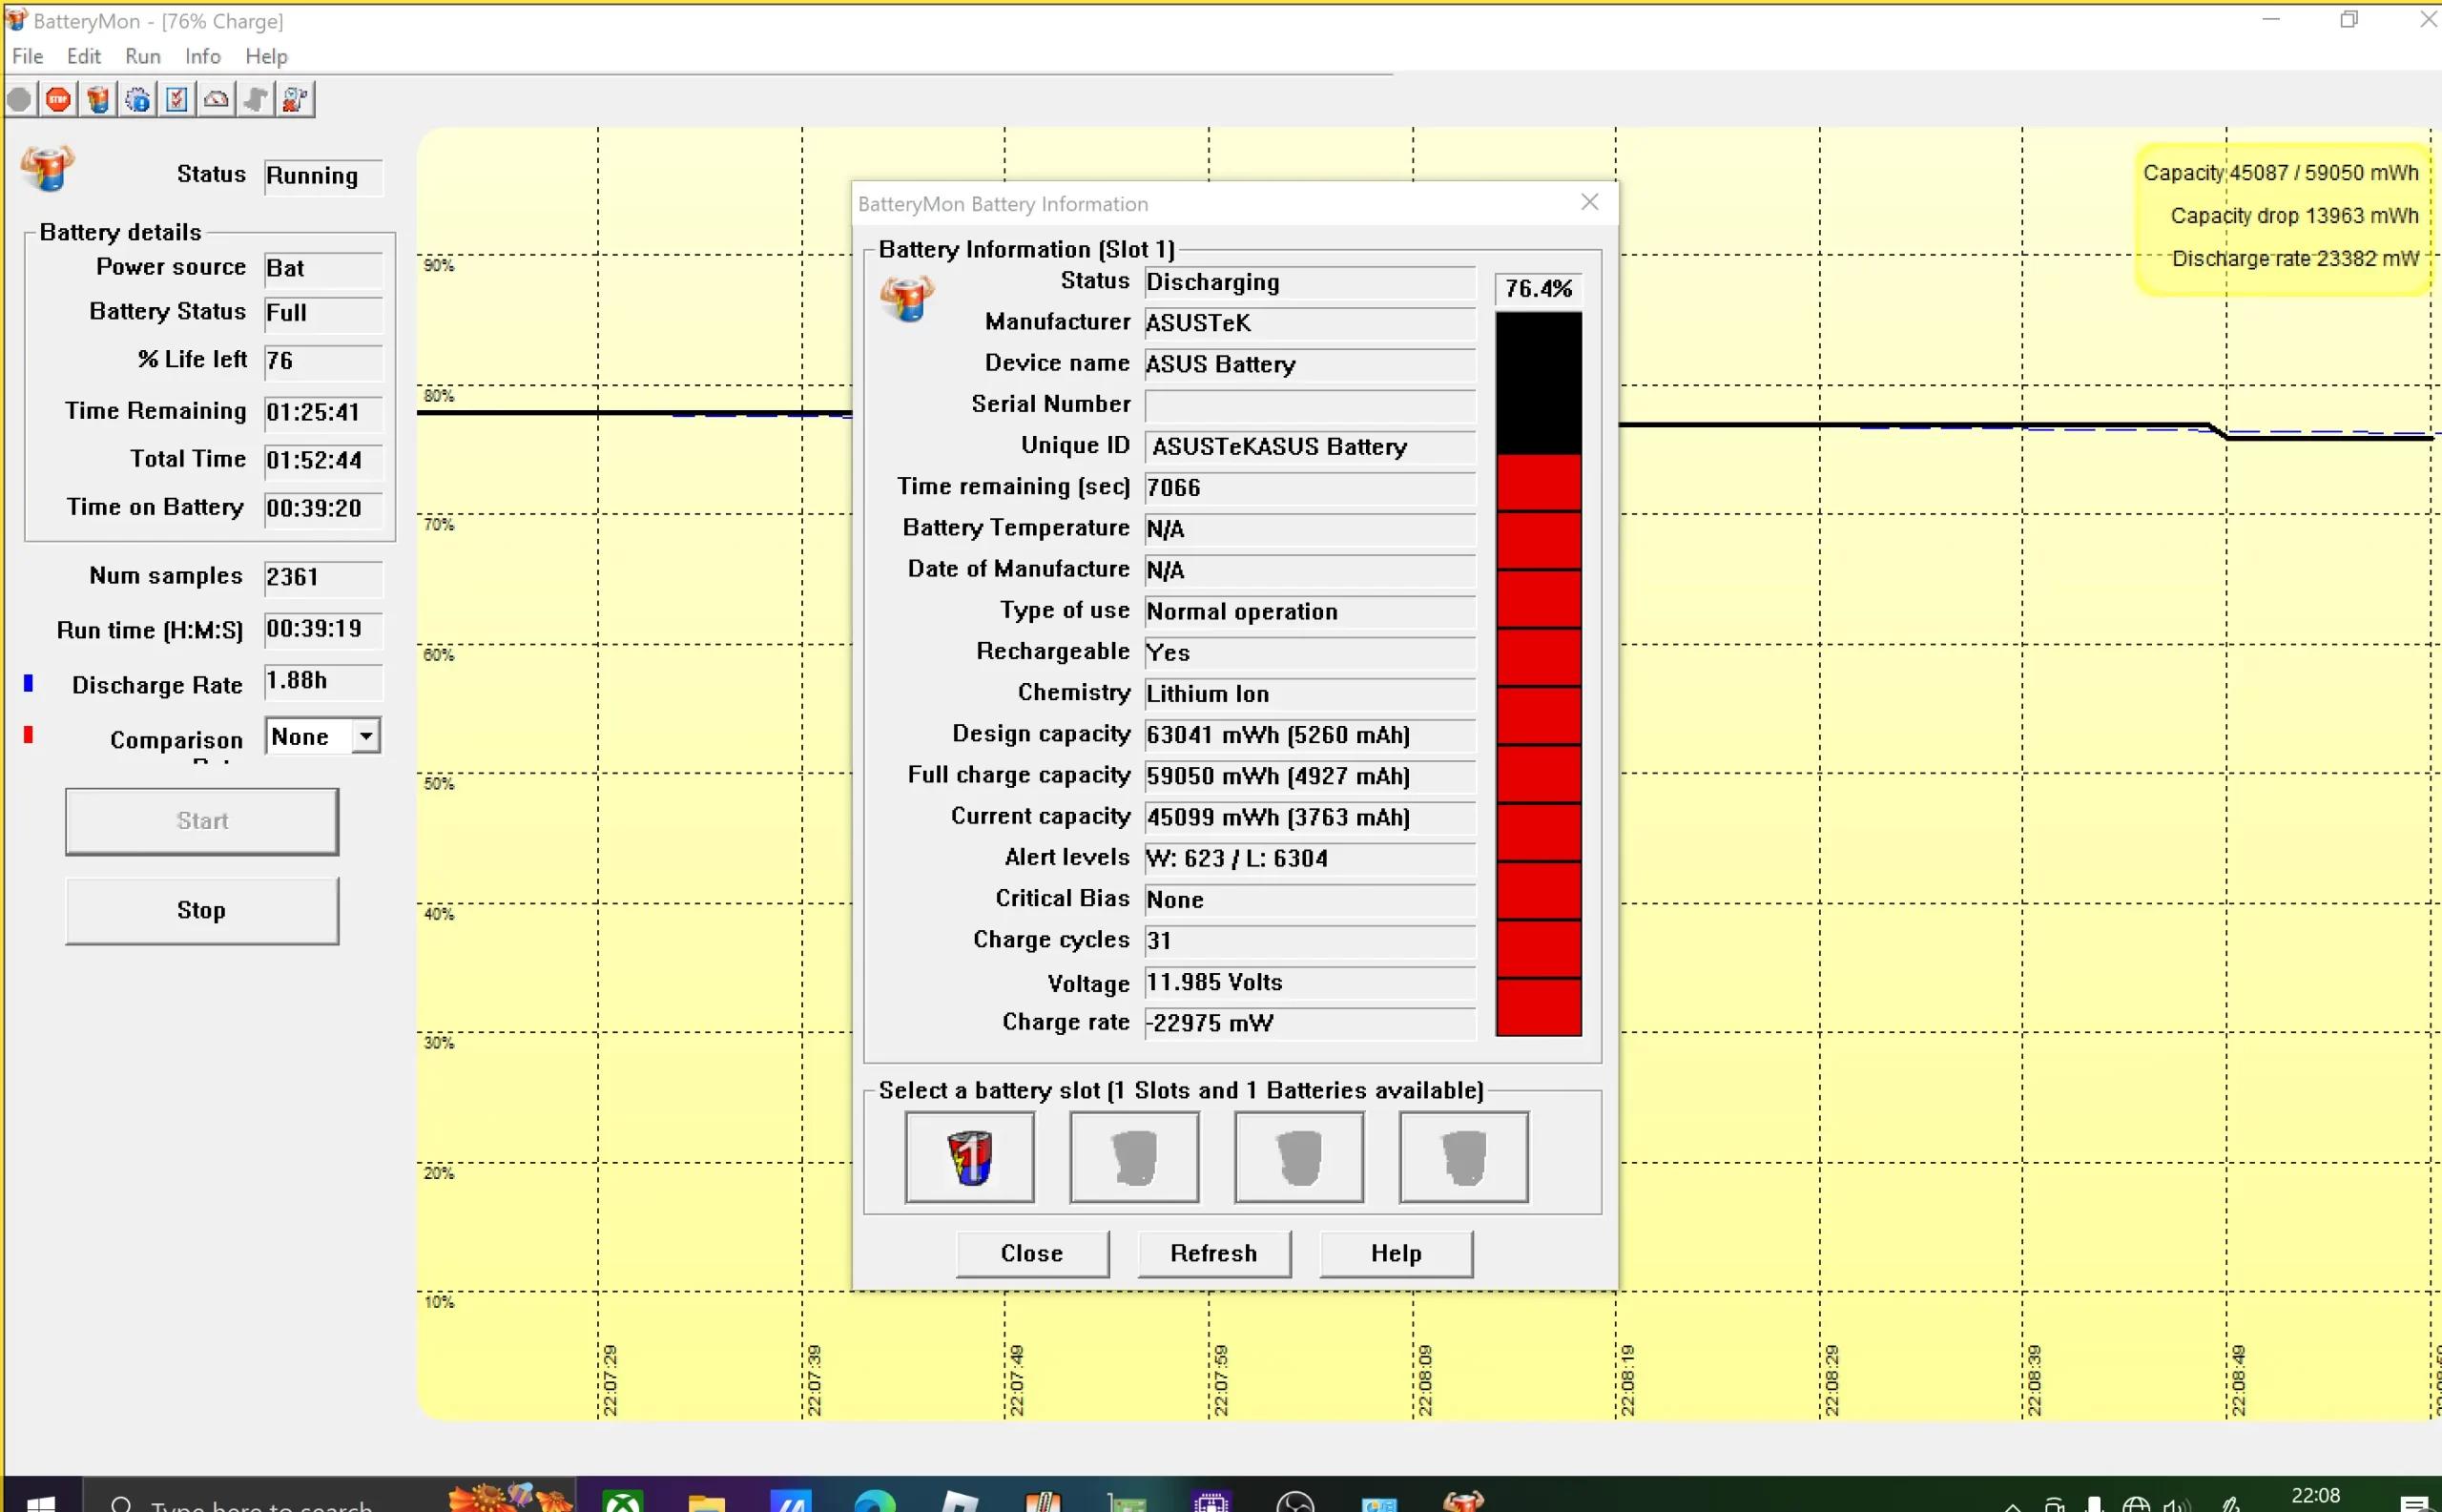Click the Stop button in left panel
This screenshot has height=1512, width=2442.
click(202, 911)
